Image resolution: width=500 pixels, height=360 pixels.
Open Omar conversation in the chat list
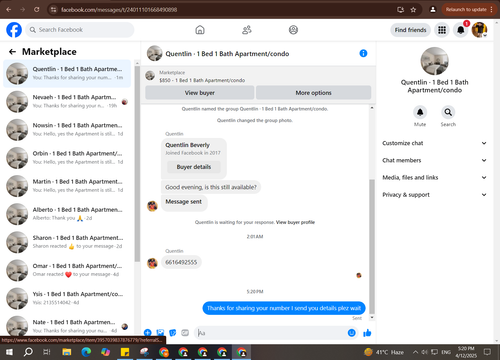[67, 270]
